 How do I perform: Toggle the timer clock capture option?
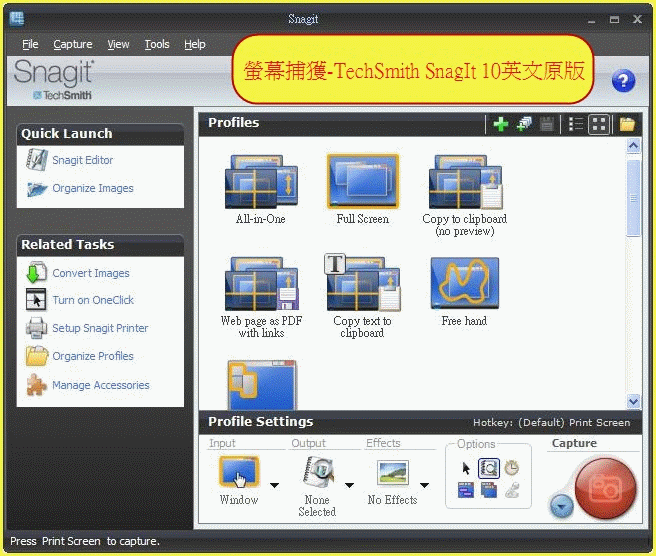[x=511, y=467]
